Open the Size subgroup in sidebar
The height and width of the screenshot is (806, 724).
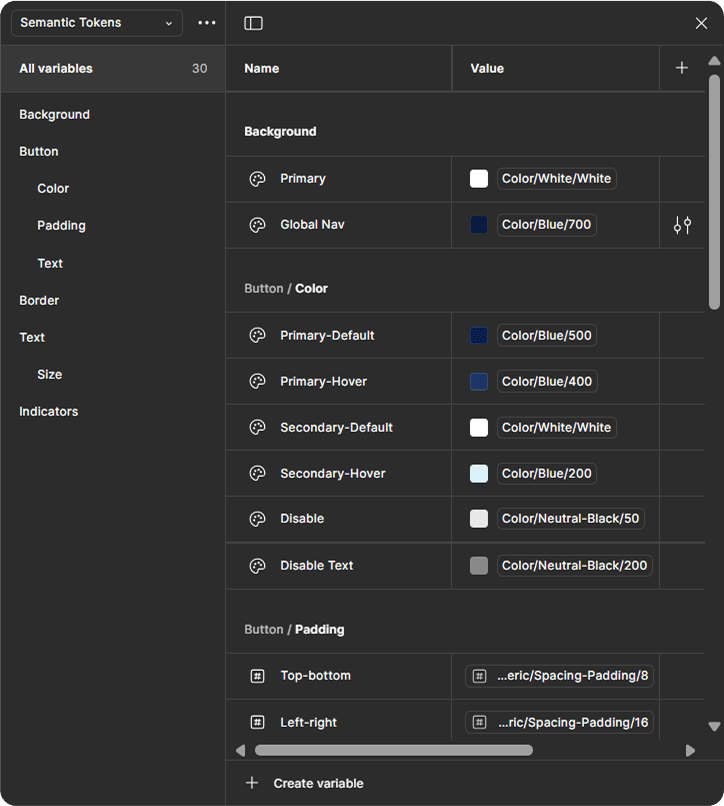click(x=49, y=374)
